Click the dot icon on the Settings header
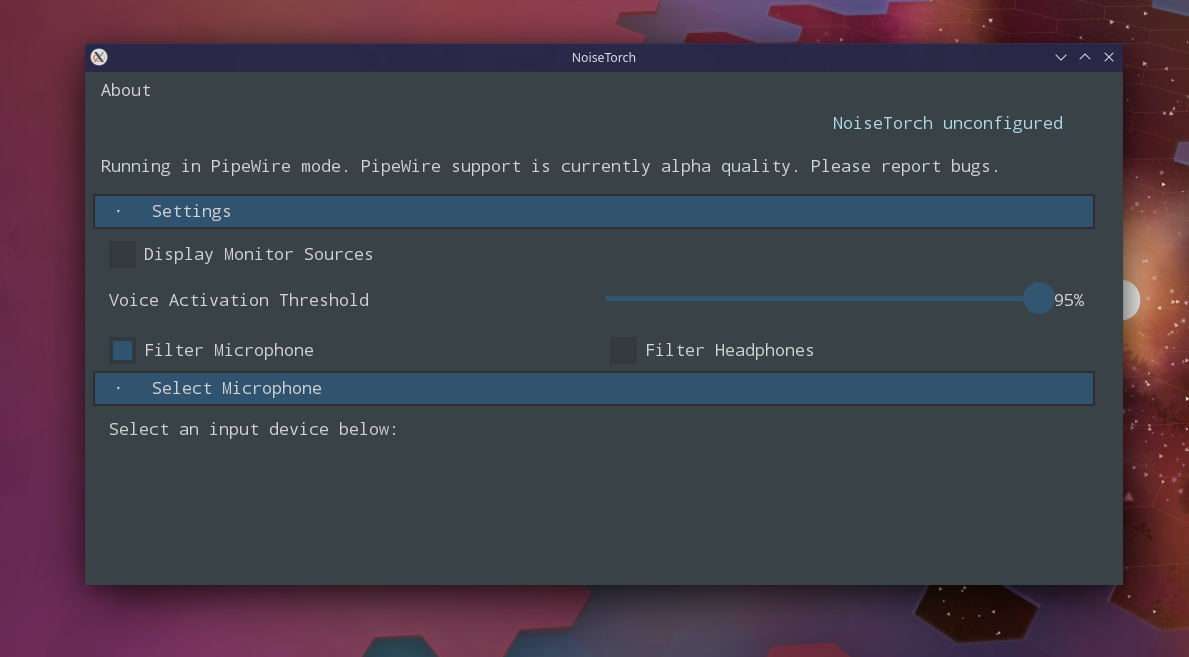1189x657 pixels. click(118, 211)
